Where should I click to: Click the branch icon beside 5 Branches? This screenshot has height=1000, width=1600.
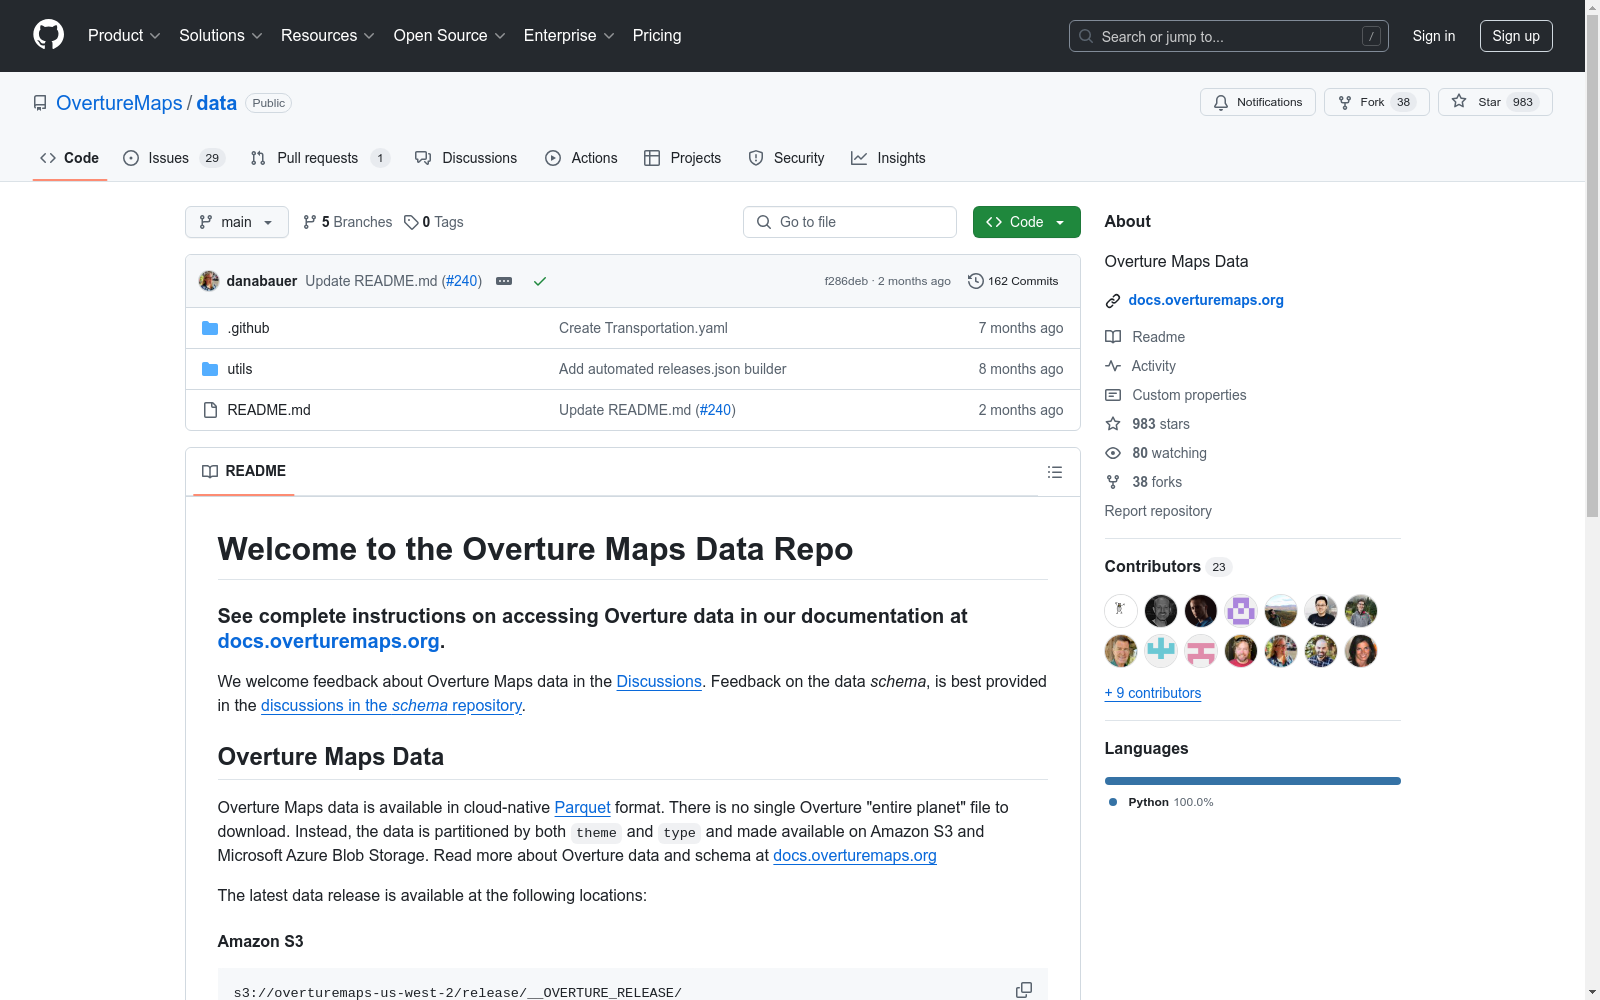tap(310, 222)
